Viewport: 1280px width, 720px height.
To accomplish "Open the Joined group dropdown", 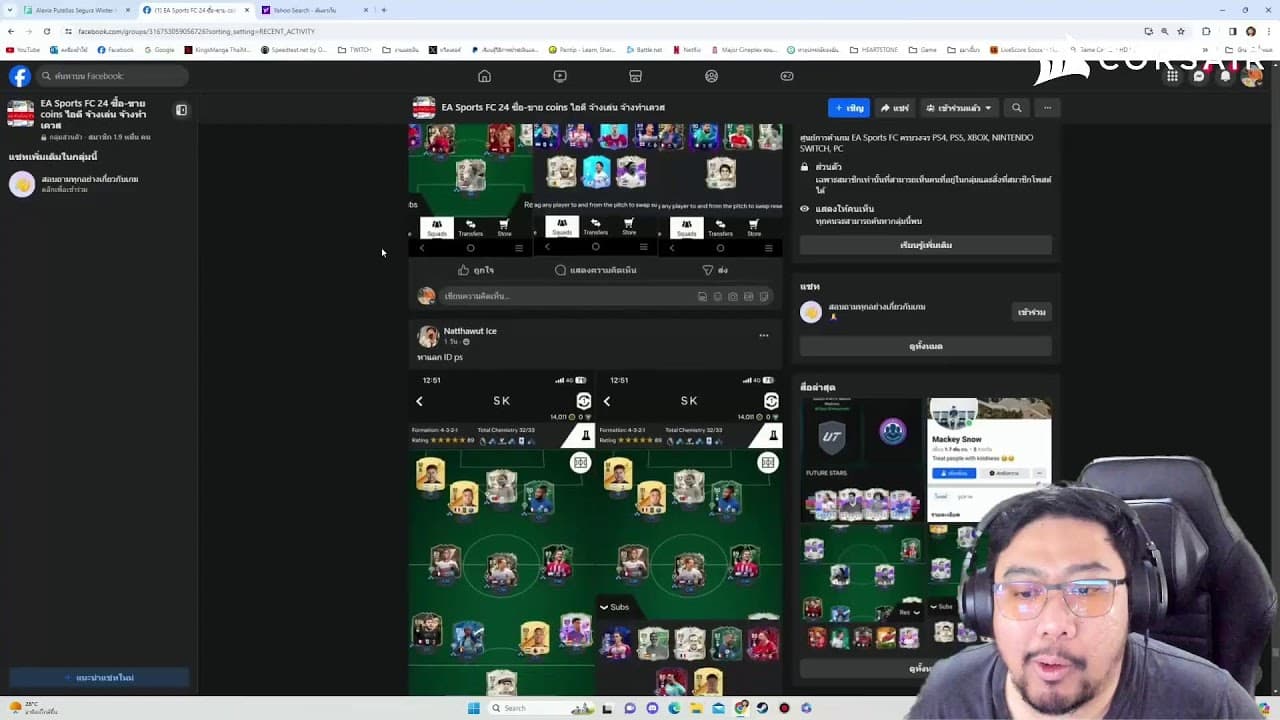I will (x=959, y=108).
